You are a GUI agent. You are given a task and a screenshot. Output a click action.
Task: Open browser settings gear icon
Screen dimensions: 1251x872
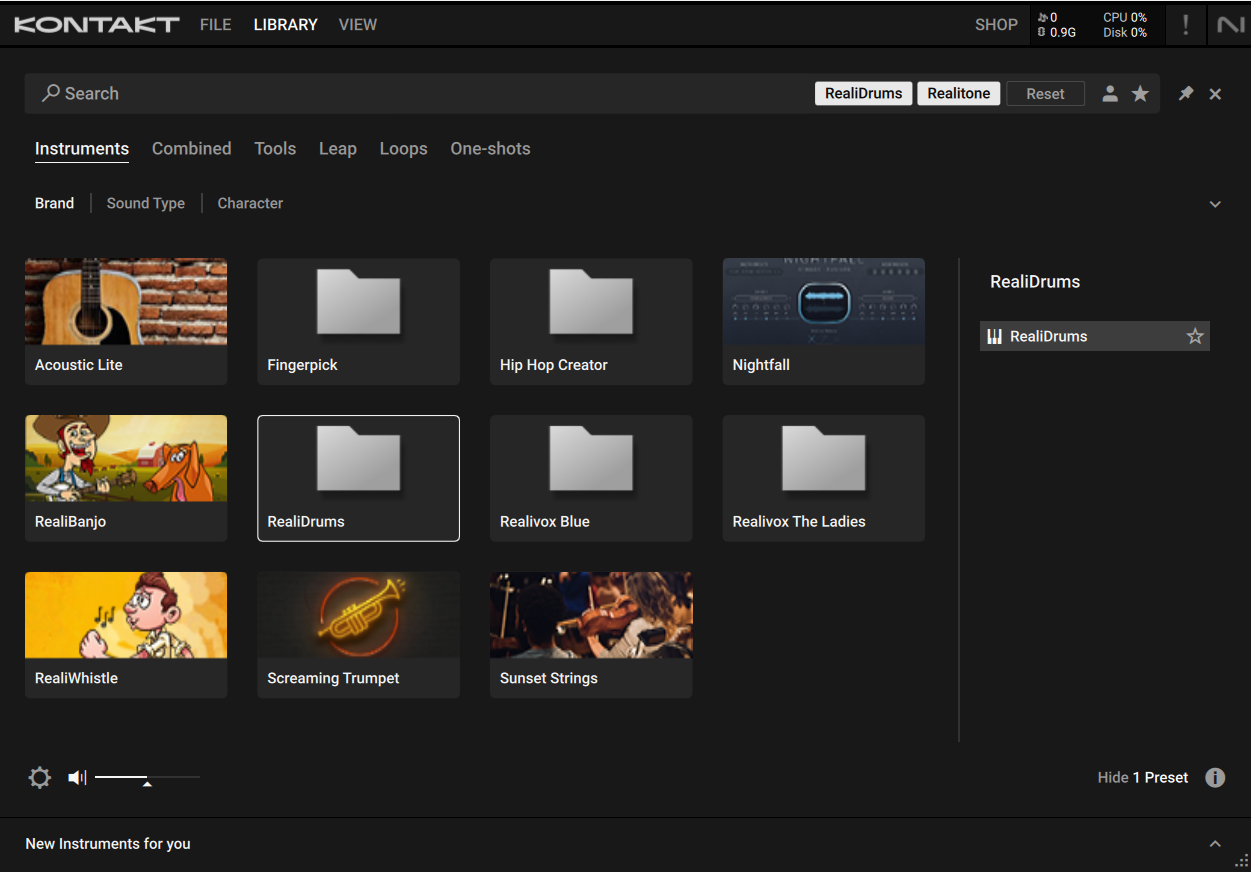click(x=40, y=777)
